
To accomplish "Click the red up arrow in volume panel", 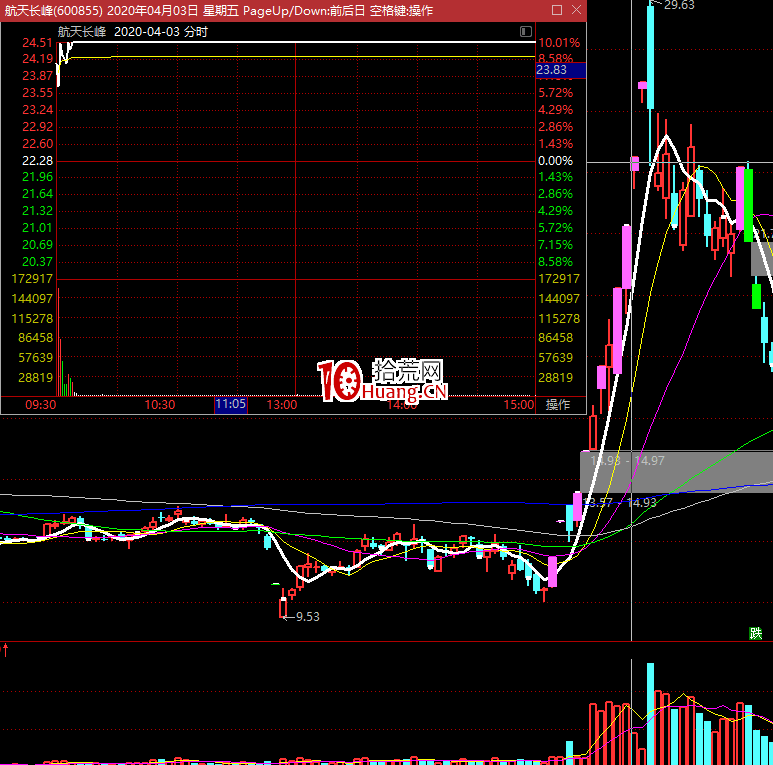I will tap(5, 650).
